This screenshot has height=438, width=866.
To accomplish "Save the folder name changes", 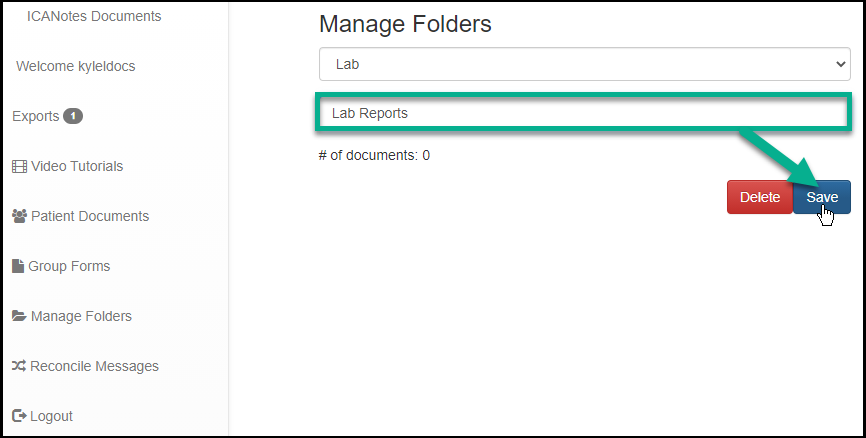I will point(822,197).
